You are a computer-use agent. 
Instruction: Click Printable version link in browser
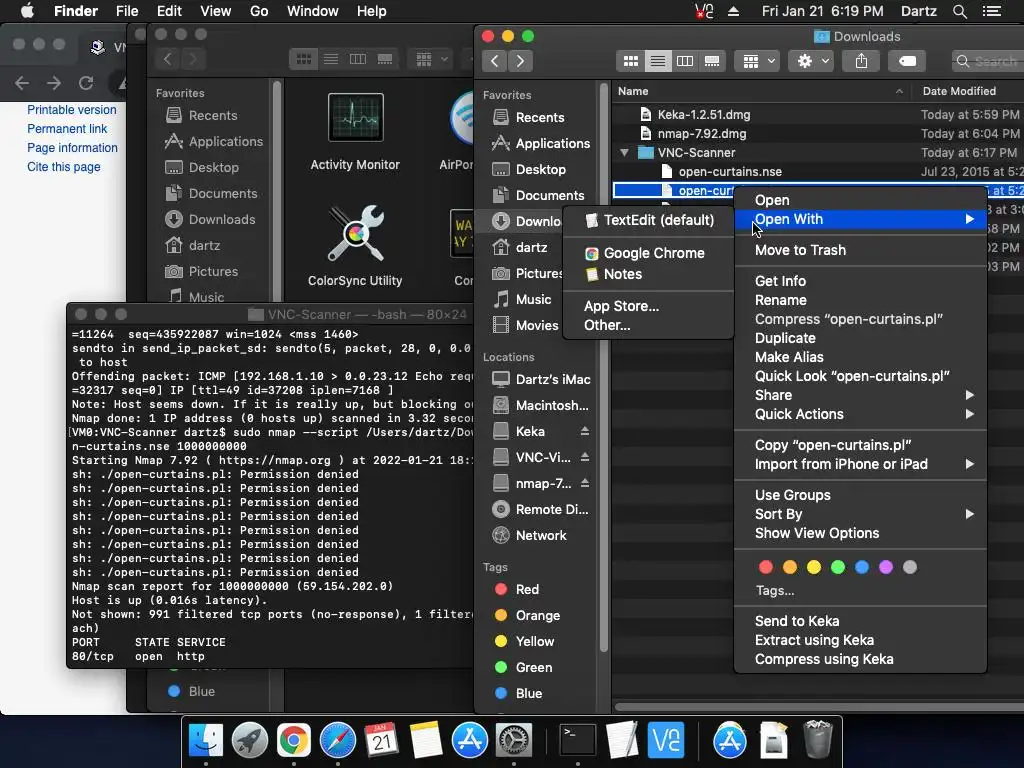point(72,110)
